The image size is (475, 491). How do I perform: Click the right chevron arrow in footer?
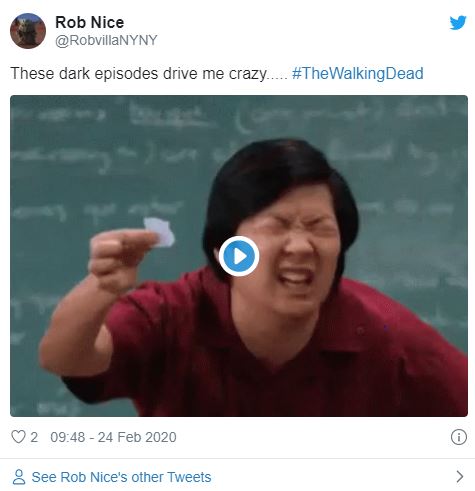tap(460, 477)
